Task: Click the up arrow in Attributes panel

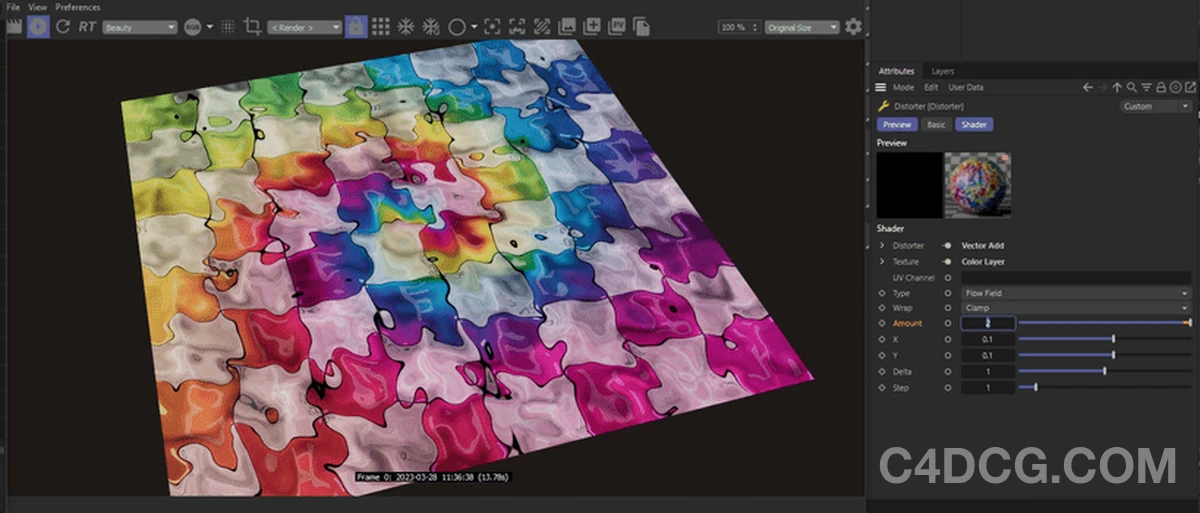Action: [1117, 88]
